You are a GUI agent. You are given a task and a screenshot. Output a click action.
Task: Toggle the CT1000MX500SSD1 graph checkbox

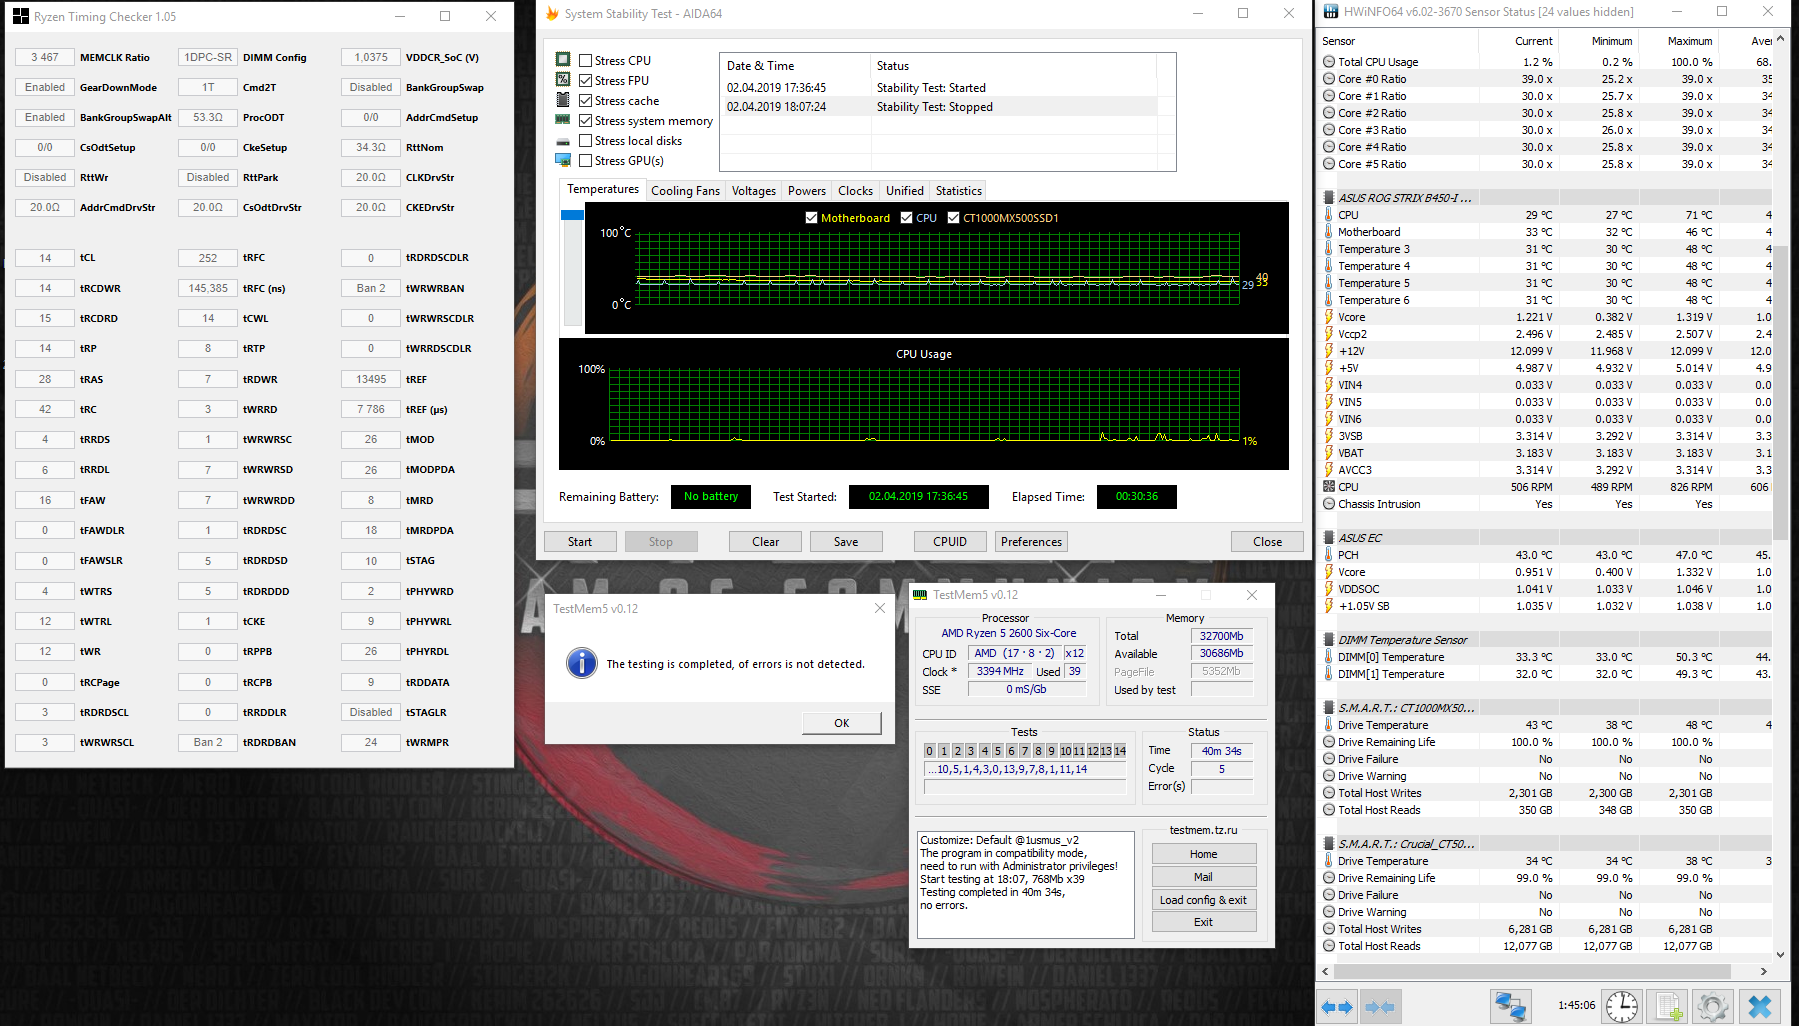[954, 218]
